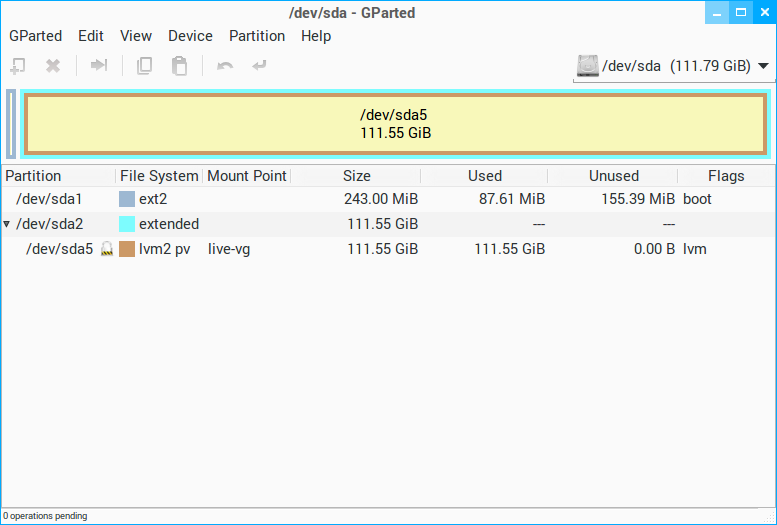Click the lvm2 pv brown color swatch

(x=127, y=249)
